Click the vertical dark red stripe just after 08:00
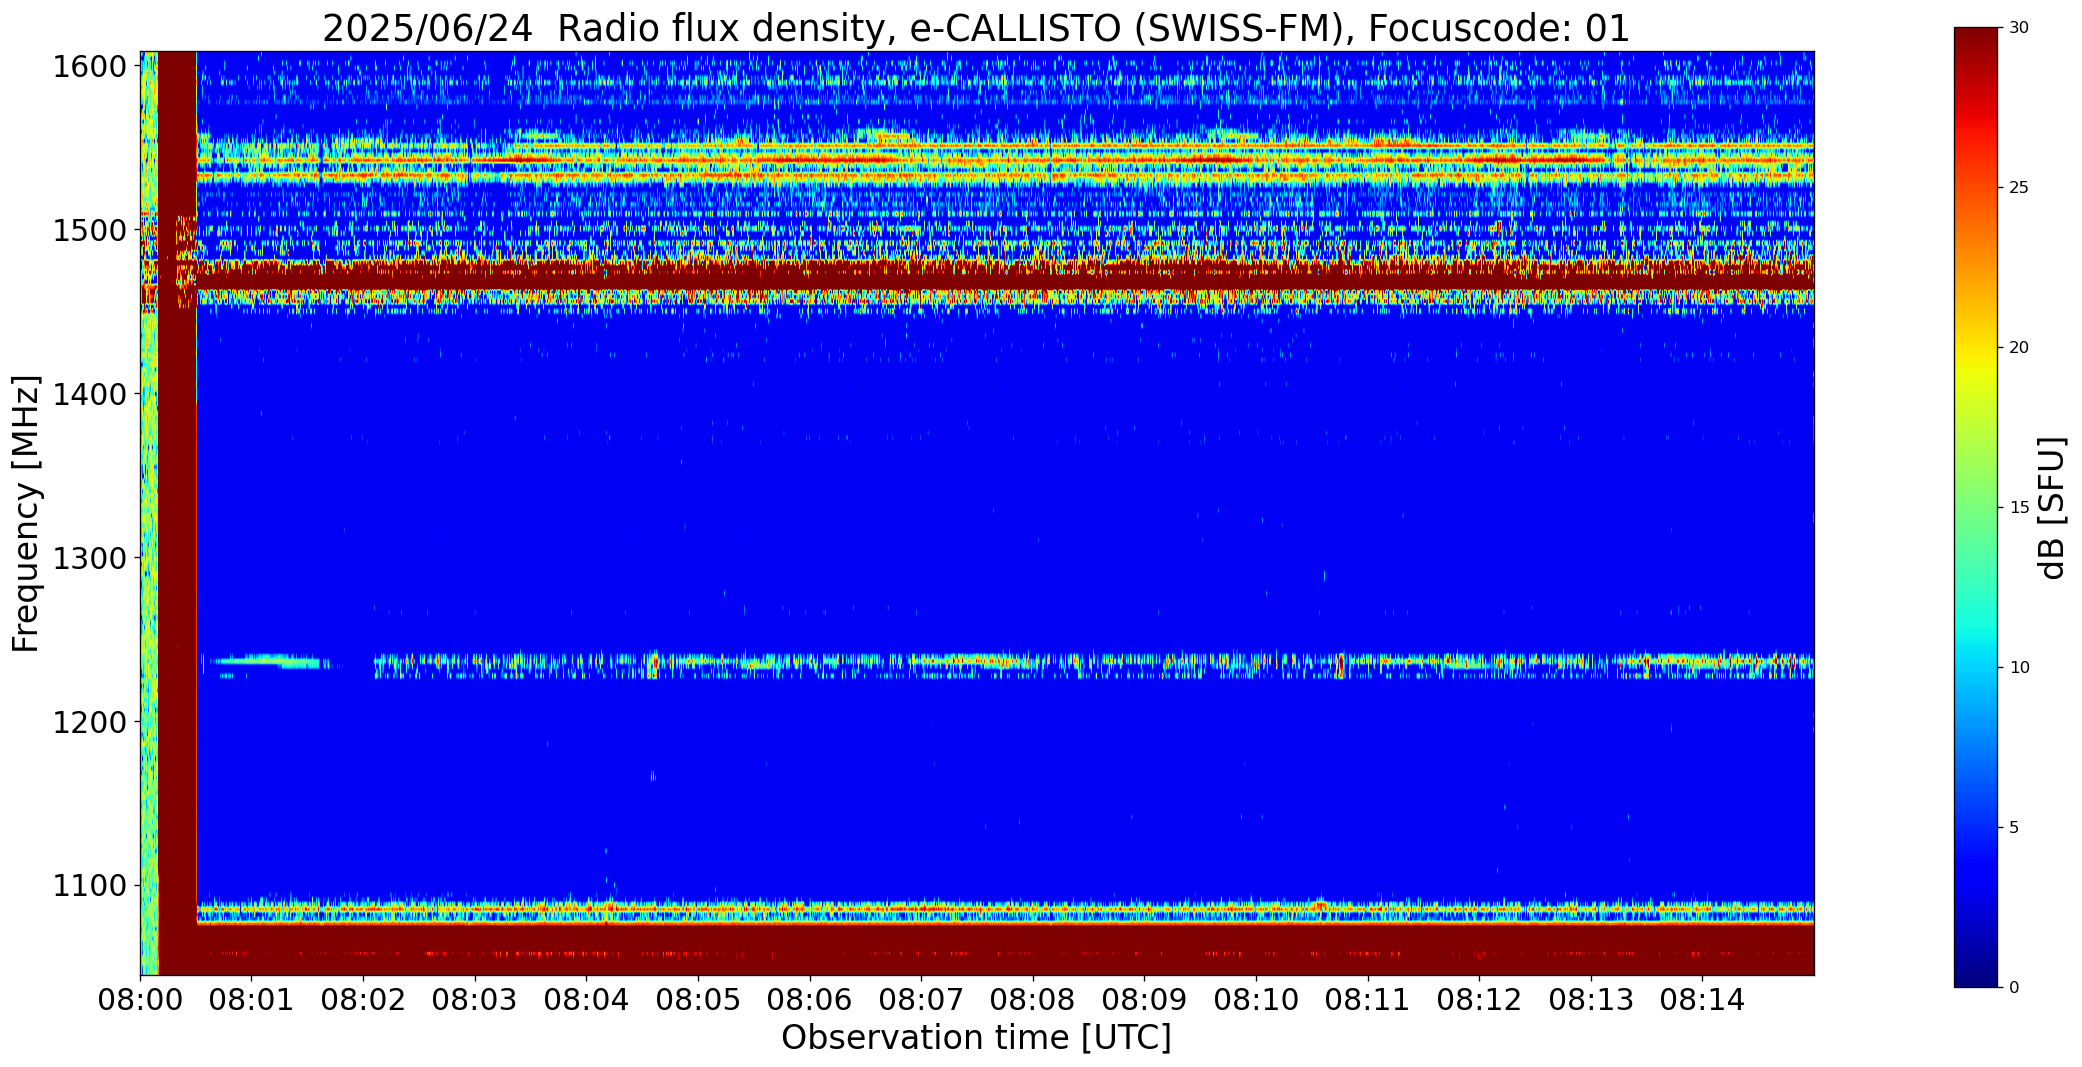Screen dimensions: 2082x1067 [x=178, y=513]
